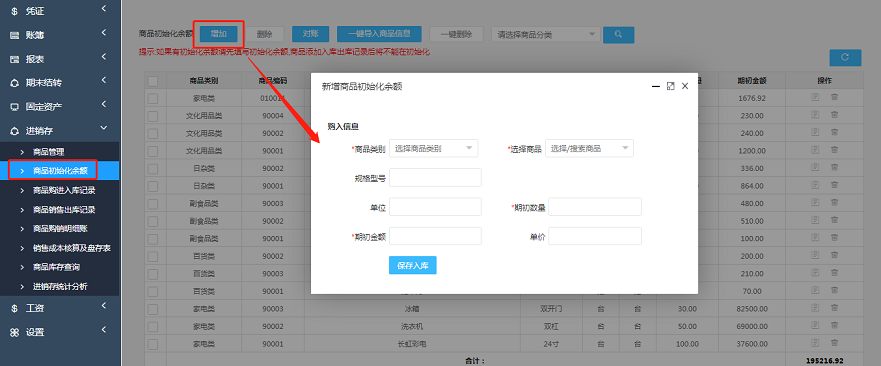881x366 pixels.
Task: Click trash icon in the 230.00 row
Action: tap(834, 115)
